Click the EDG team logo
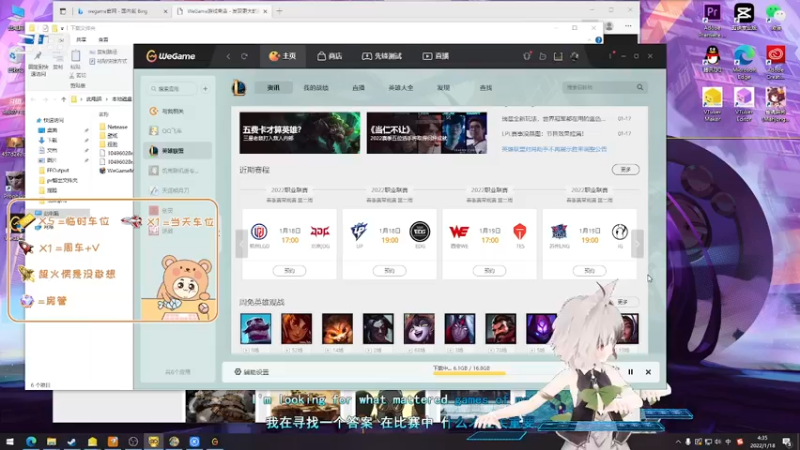Viewport: 800px width, 450px height. 420,232
